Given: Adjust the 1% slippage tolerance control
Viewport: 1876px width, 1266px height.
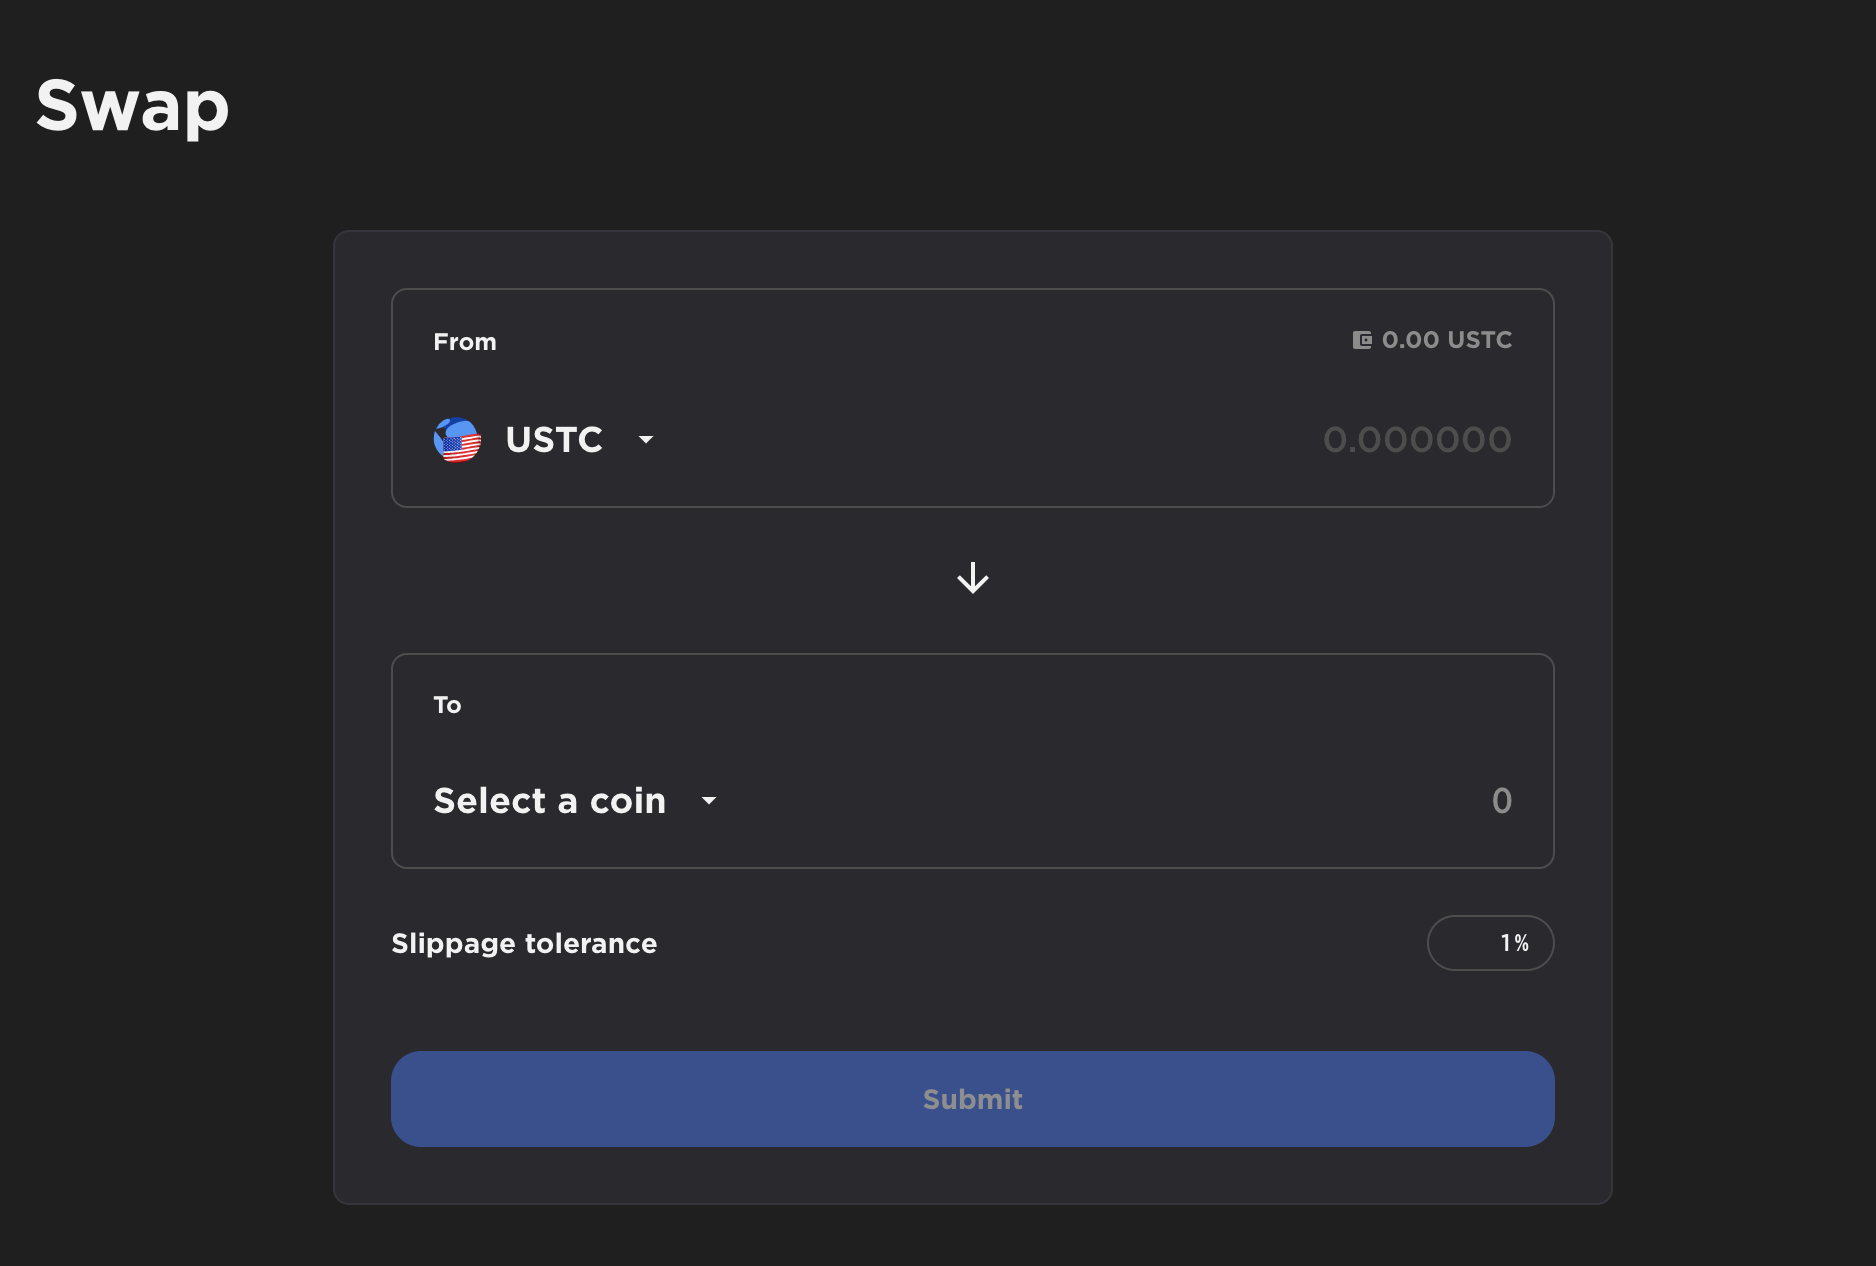Looking at the screenshot, I should coord(1491,942).
